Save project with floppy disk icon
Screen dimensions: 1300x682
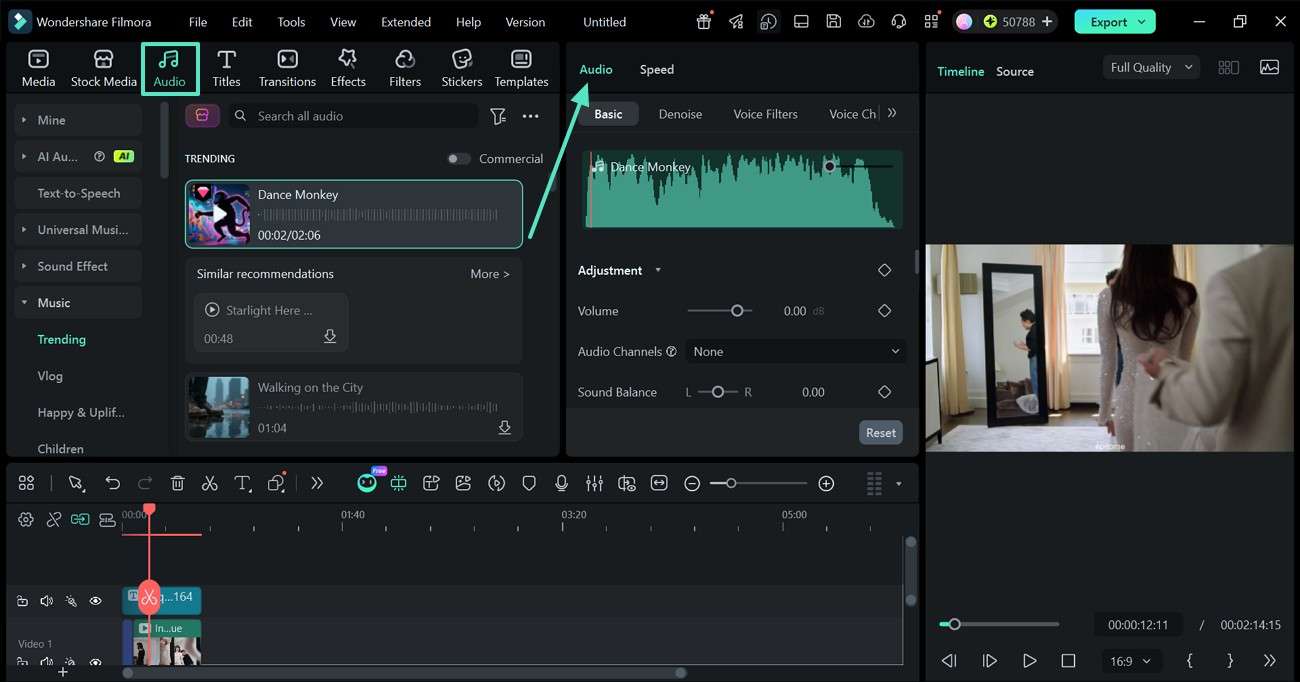pos(833,21)
